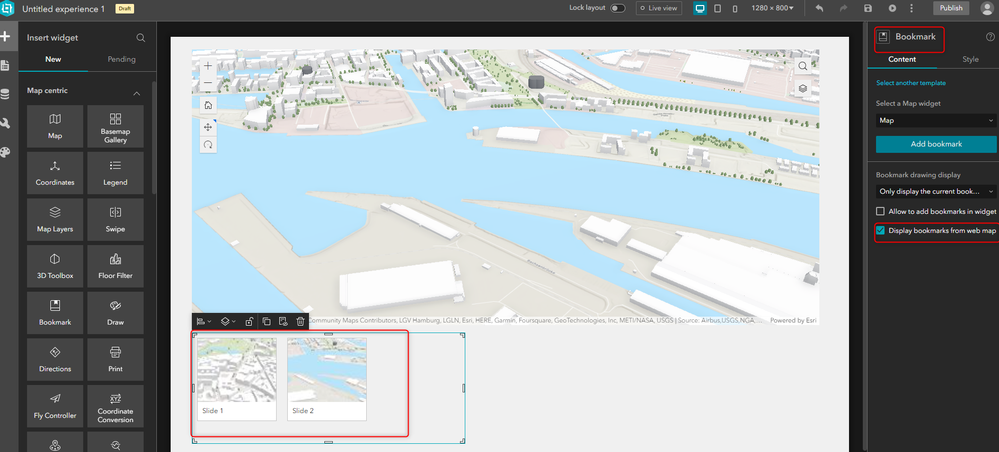Screen dimensions: 999x452
Task: Click the pending-list icon in widget toolbar
Action: tap(284, 322)
